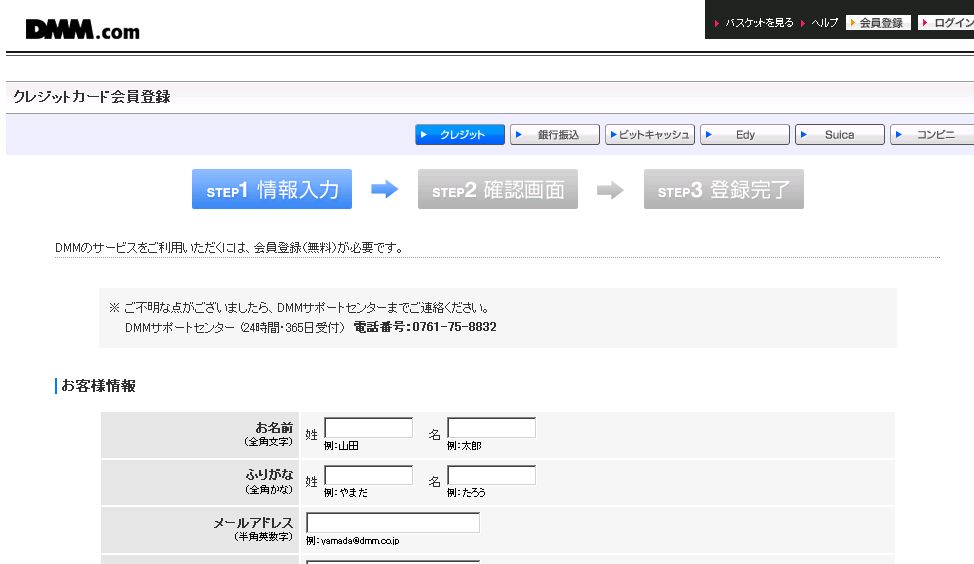Click the お客様情報 section heading
This screenshot has height=564, width=974.
pyautogui.click(x=98, y=386)
